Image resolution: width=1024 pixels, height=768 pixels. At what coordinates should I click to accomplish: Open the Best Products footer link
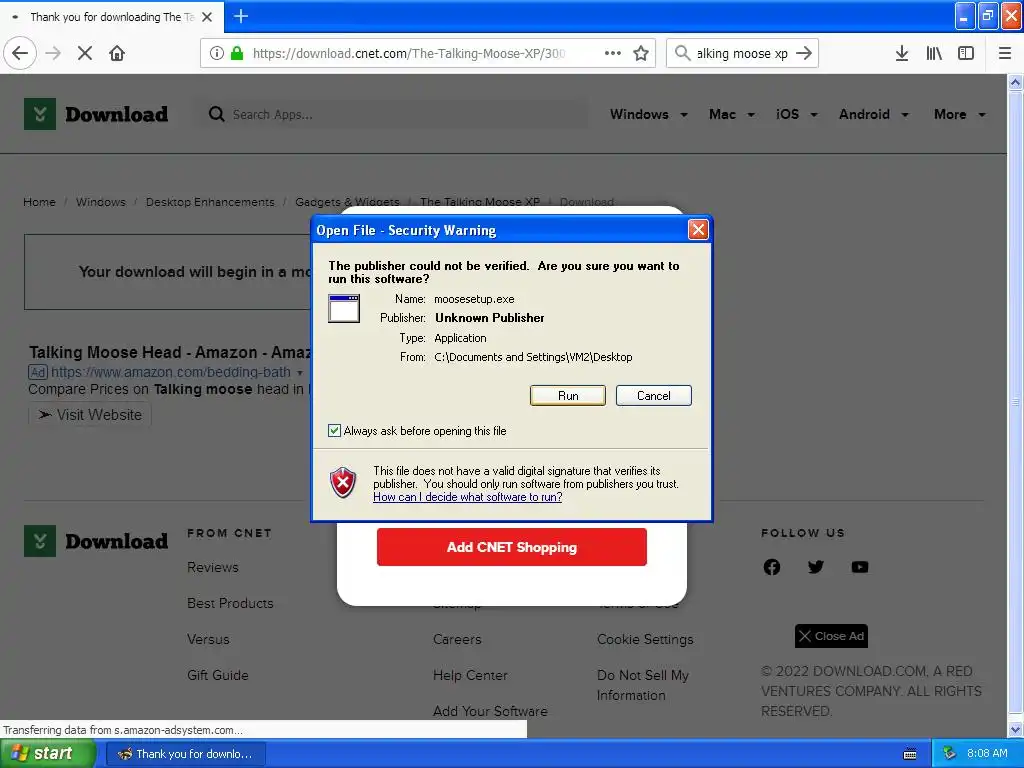230,603
